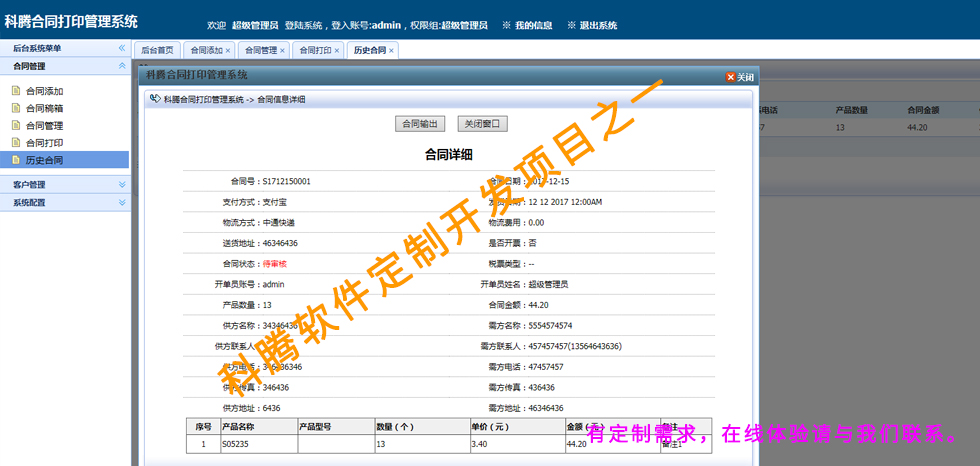The height and width of the screenshot is (466, 980).
Task: Close the 合同添加 tab with its x
Action: (x=228, y=51)
